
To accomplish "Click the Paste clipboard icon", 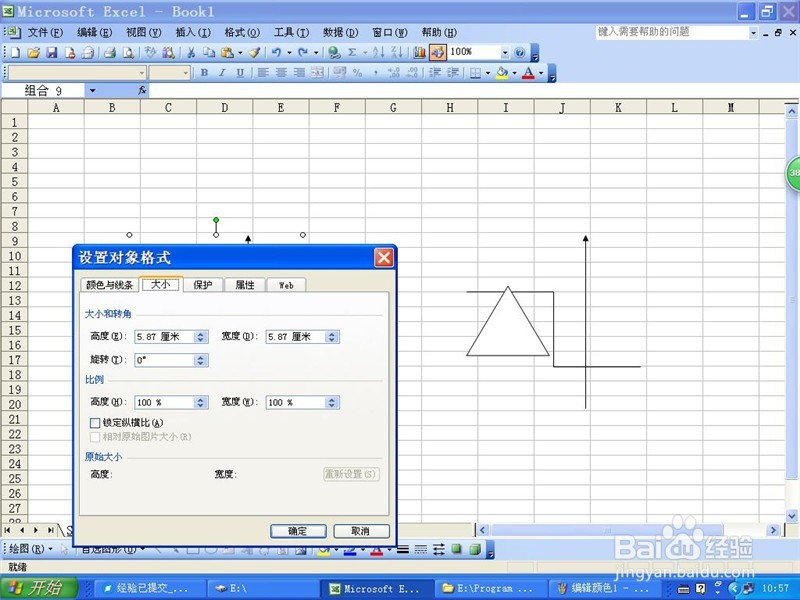I will click(228, 52).
